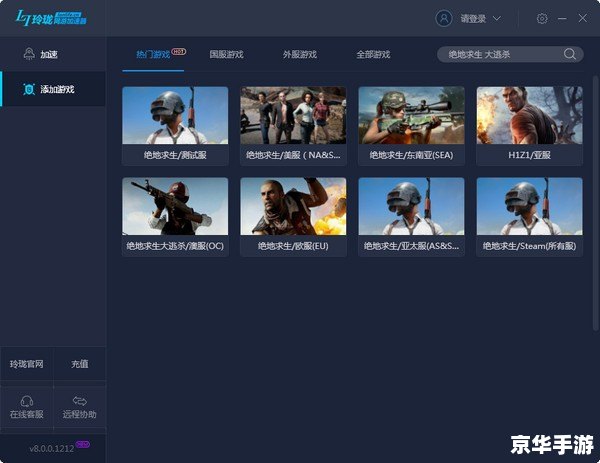Open the 外服游戏 tab
Viewport: 600px width, 463px height.
299,54
